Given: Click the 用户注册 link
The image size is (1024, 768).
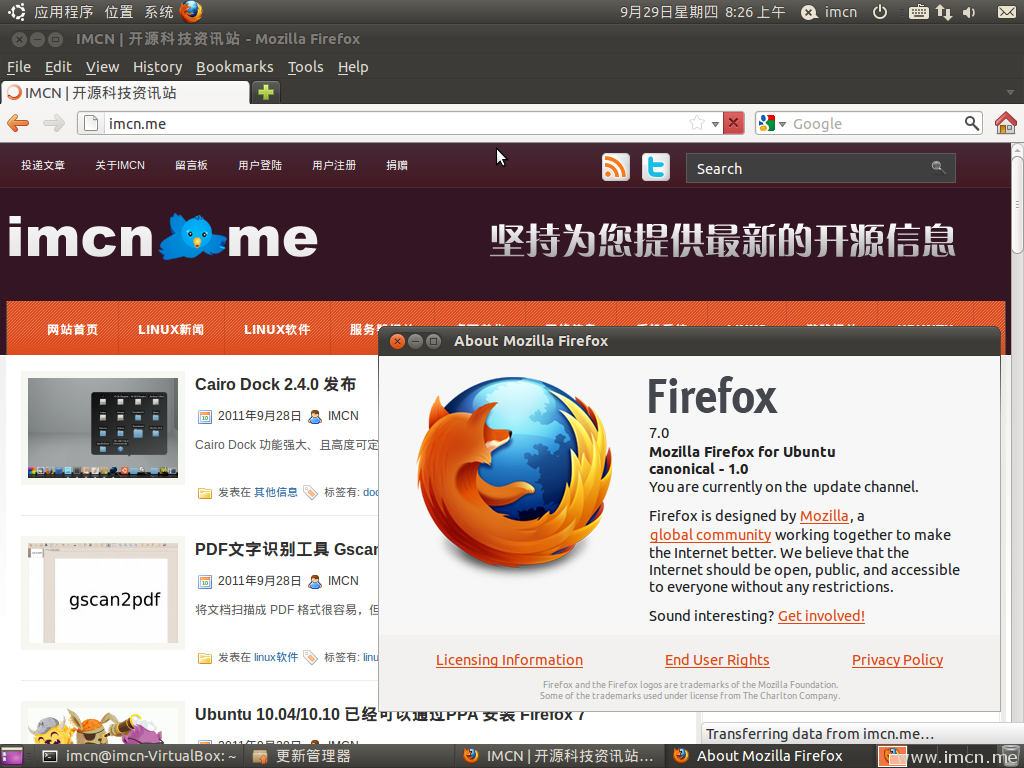Looking at the screenshot, I should click(334, 165).
